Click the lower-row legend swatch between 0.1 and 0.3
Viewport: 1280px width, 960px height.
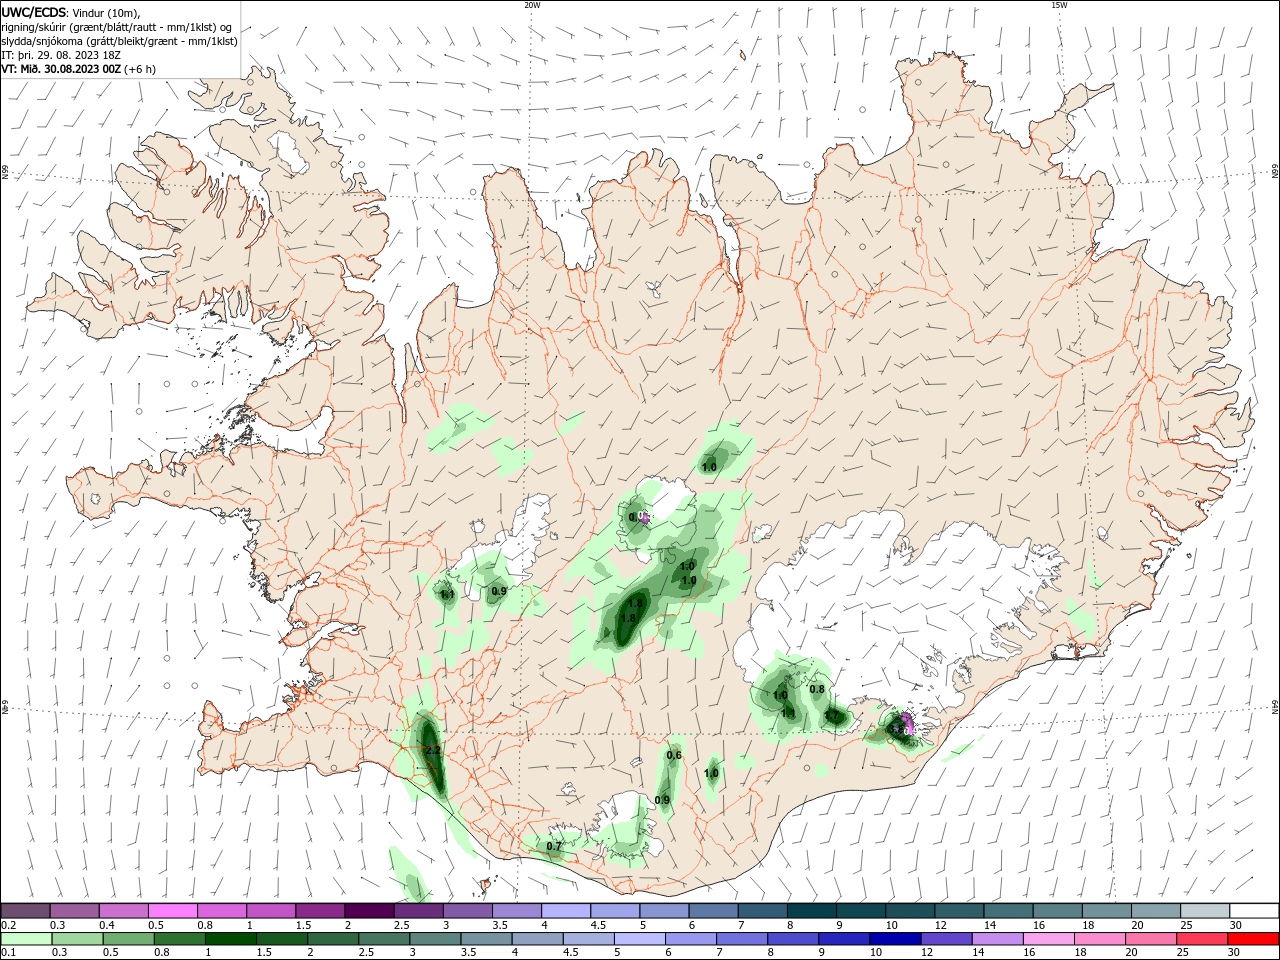(26, 939)
